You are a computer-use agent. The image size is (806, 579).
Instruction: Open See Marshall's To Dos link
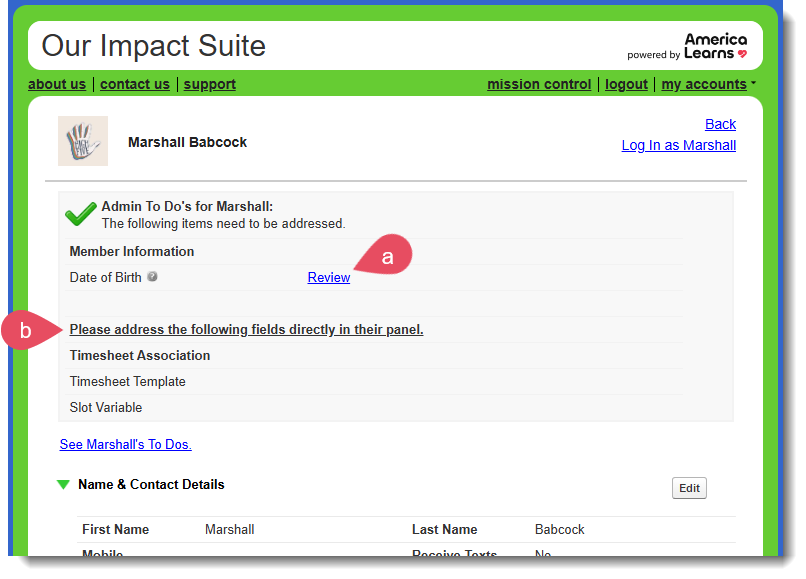(x=125, y=444)
